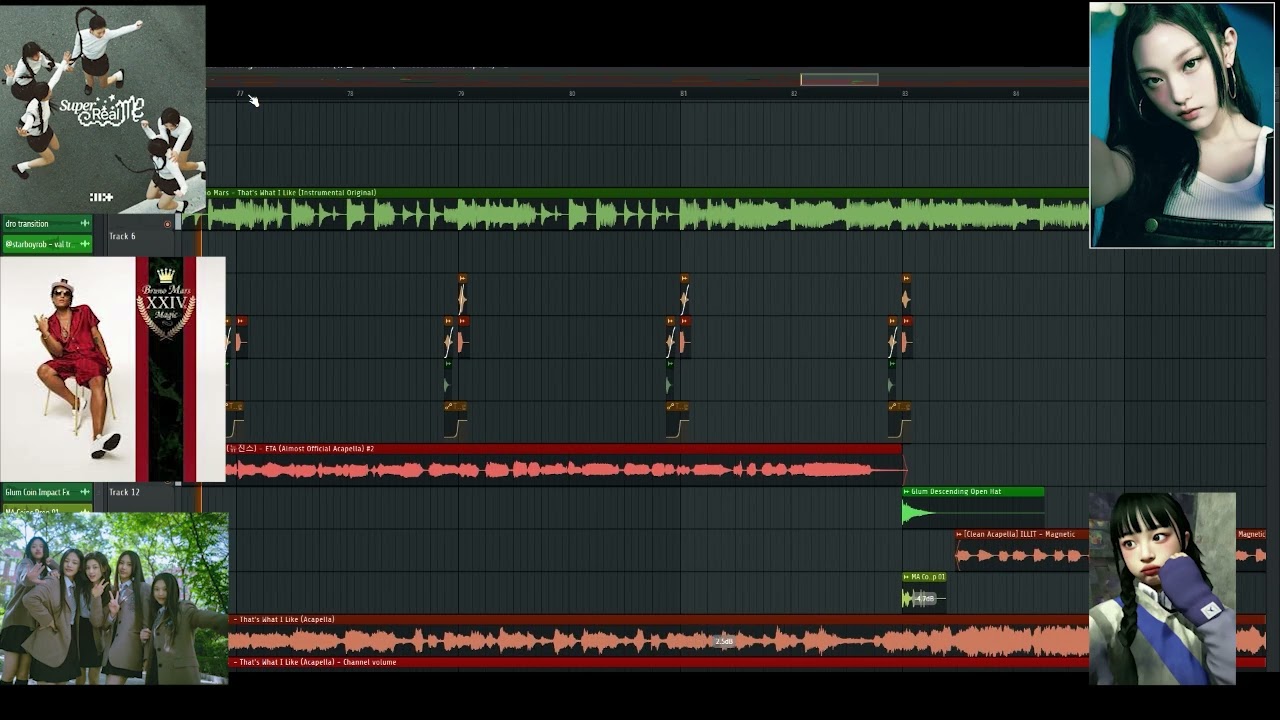Jump to bar 80 on the timeline ruler
Viewport: 1280px width, 720px height.
click(x=572, y=94)
